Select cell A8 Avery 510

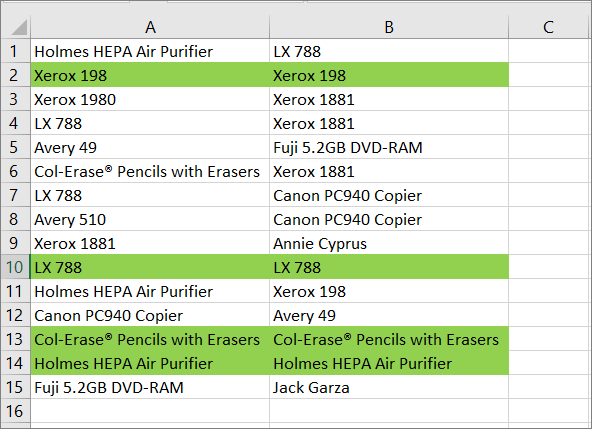[x=150, y=219]
